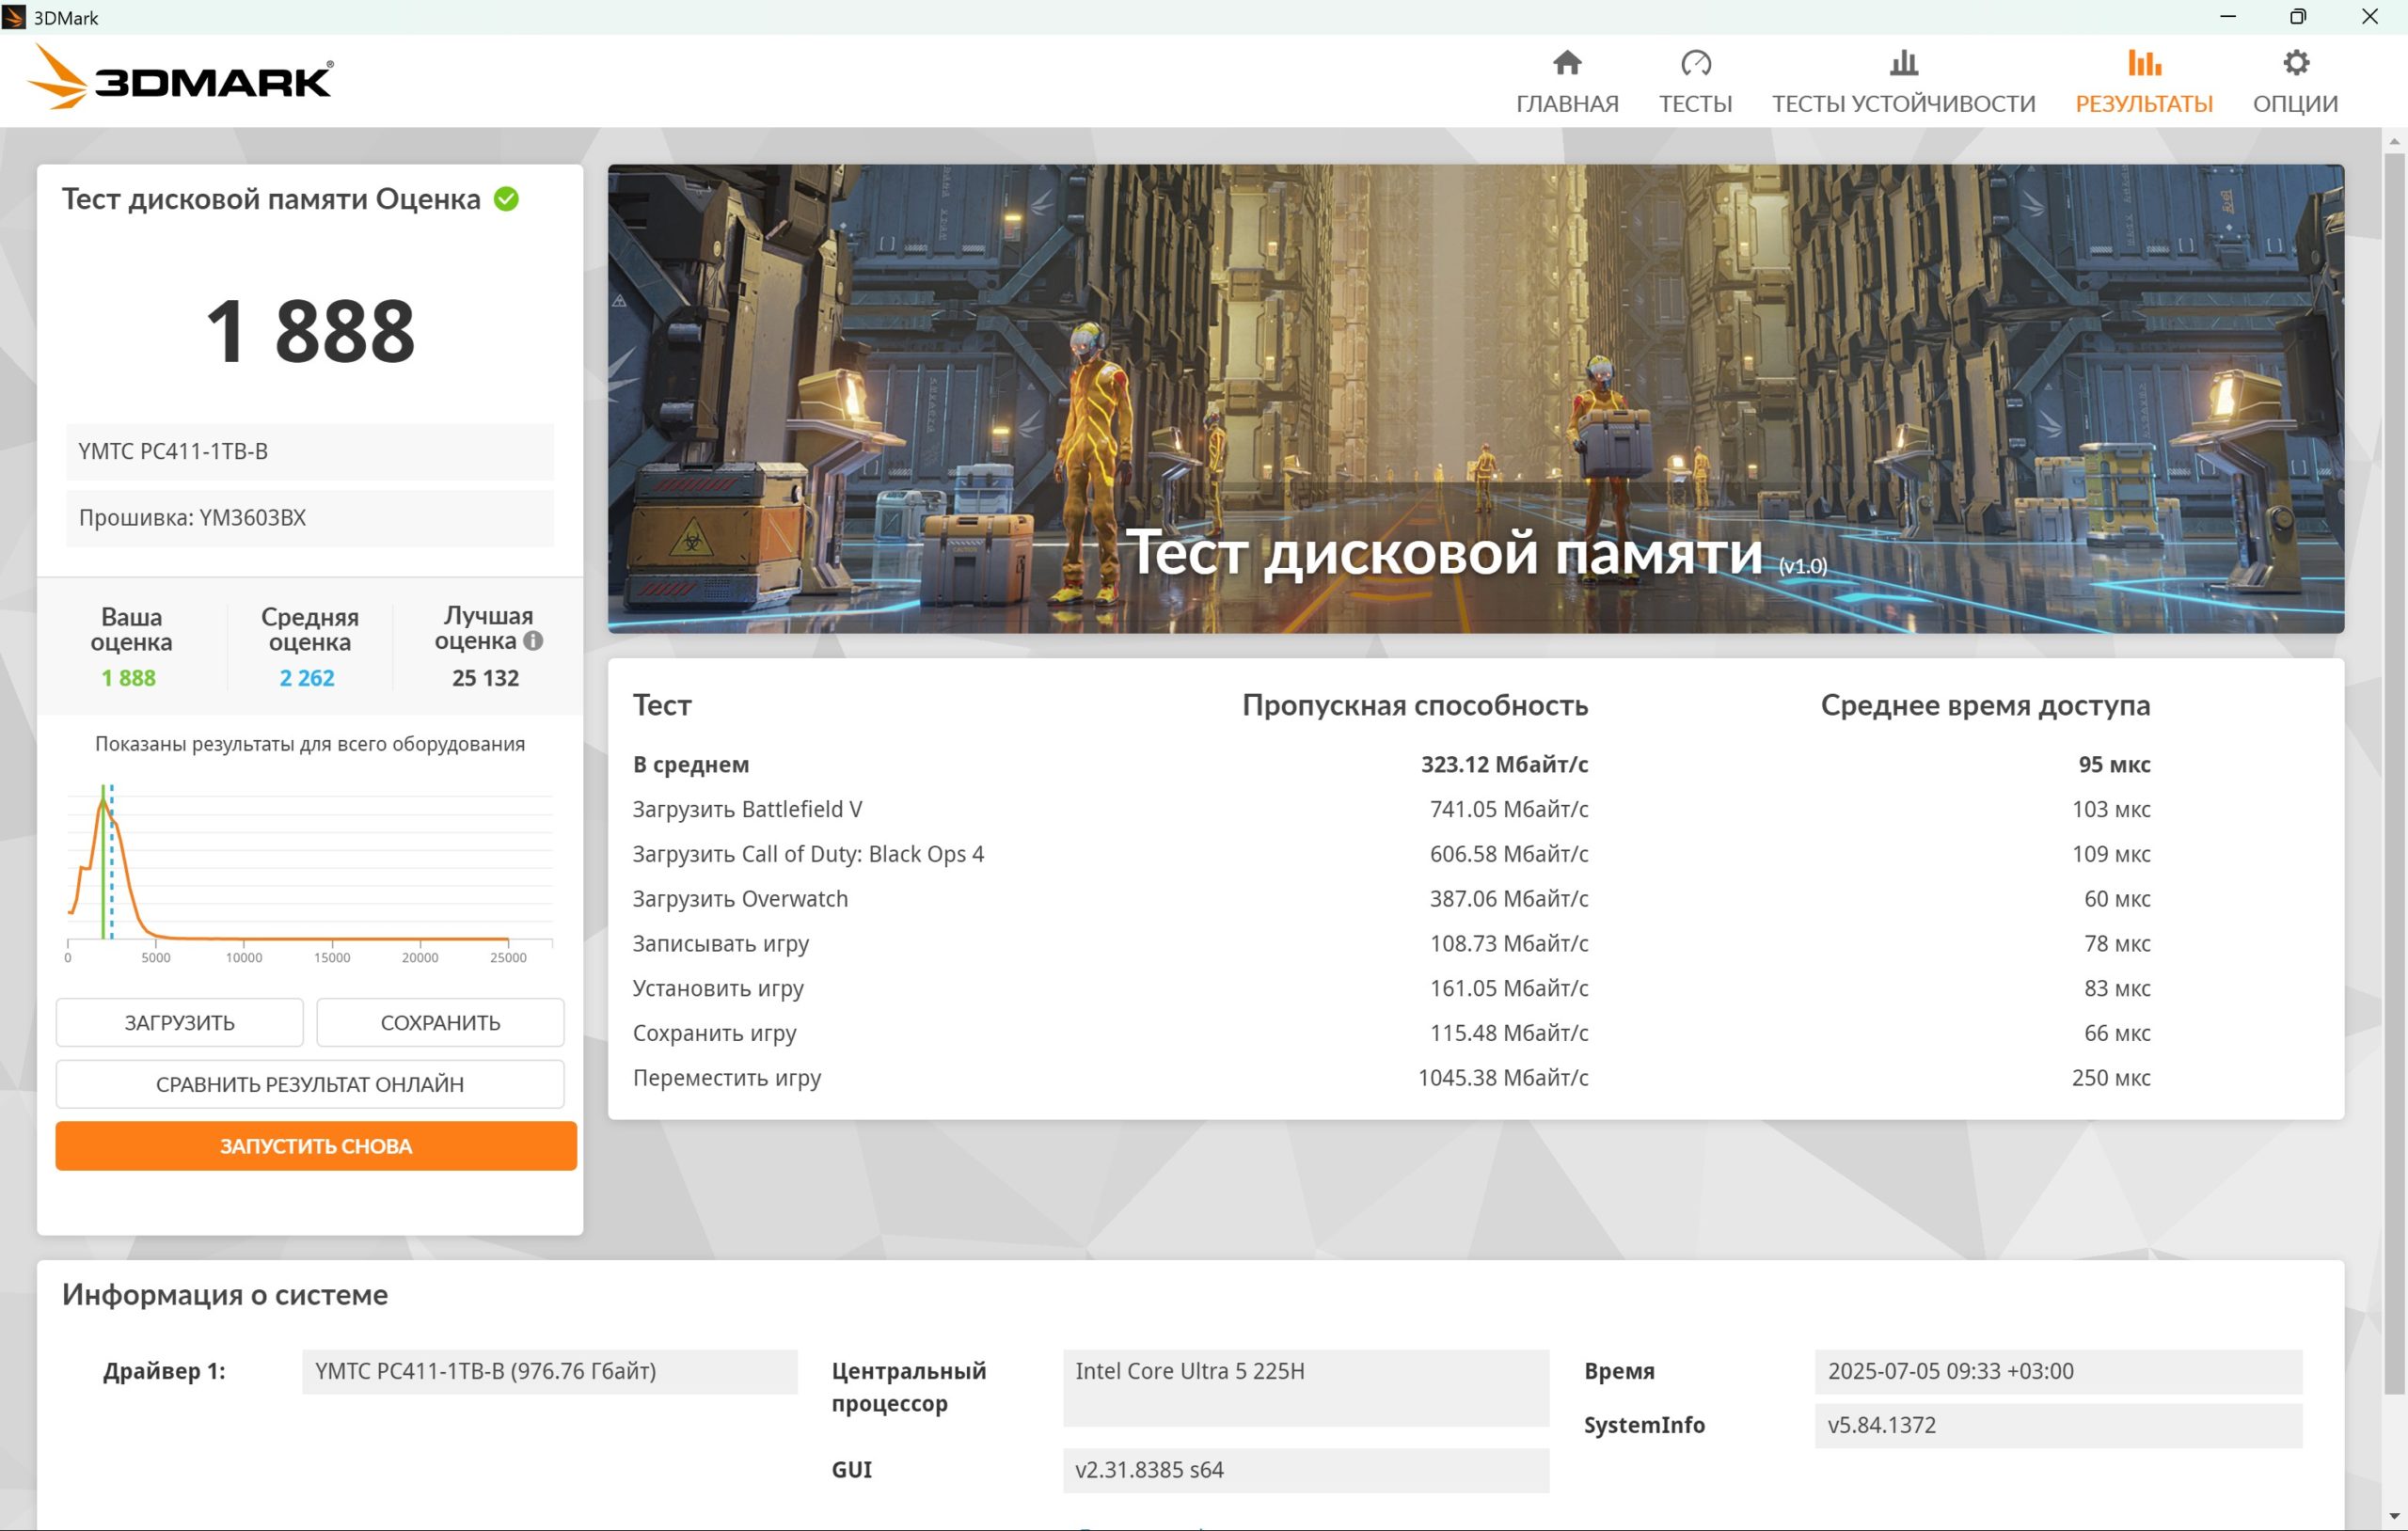Click the Информация о системе heading

225,1295
